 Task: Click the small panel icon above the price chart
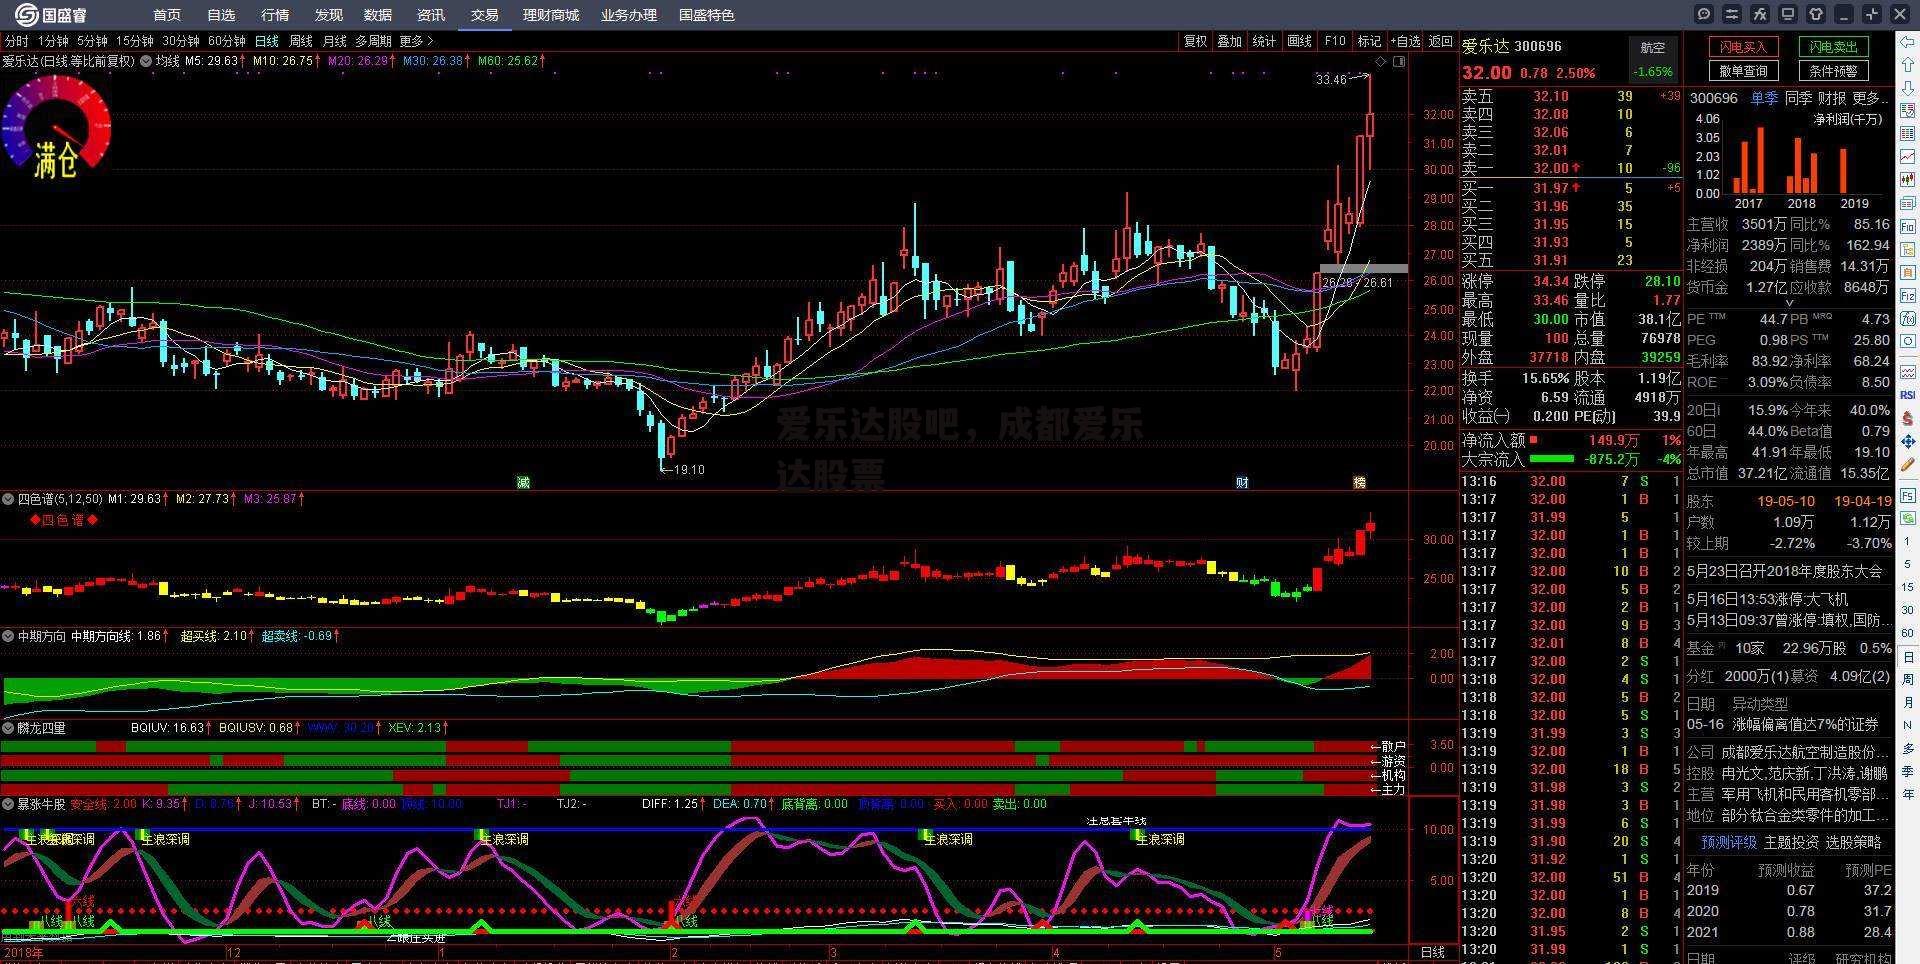point(1399,61)
